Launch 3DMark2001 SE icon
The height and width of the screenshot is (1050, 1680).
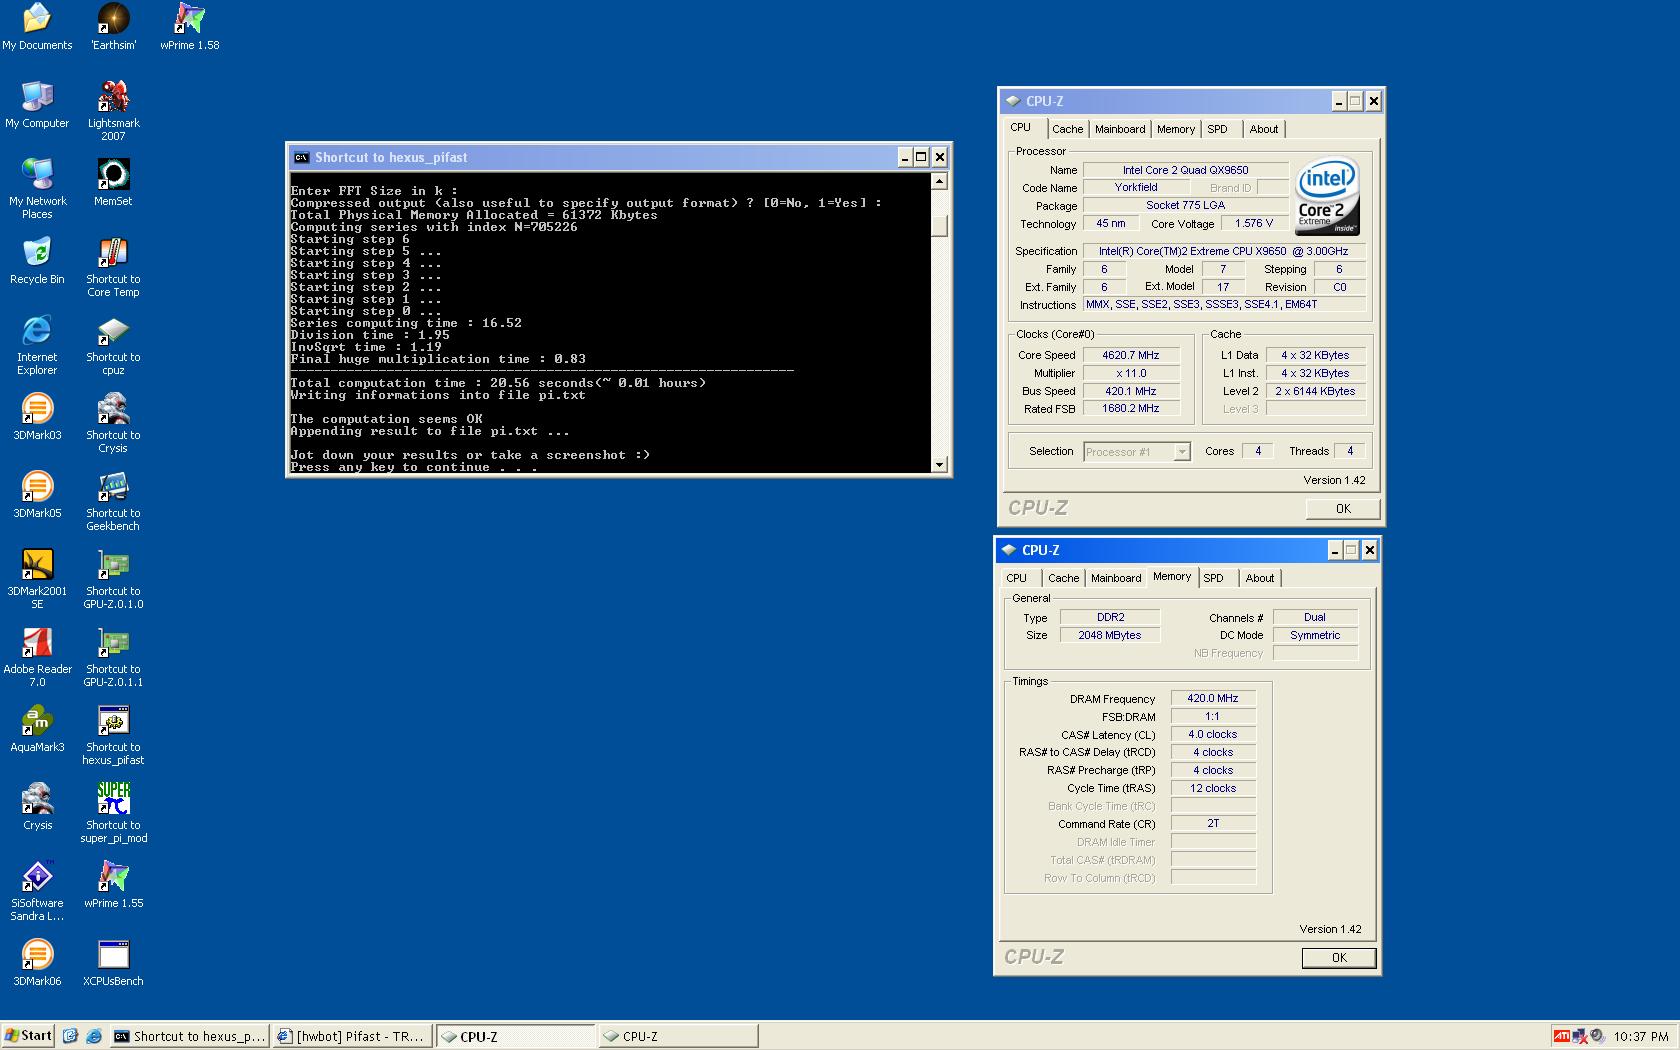pos(37,579)
